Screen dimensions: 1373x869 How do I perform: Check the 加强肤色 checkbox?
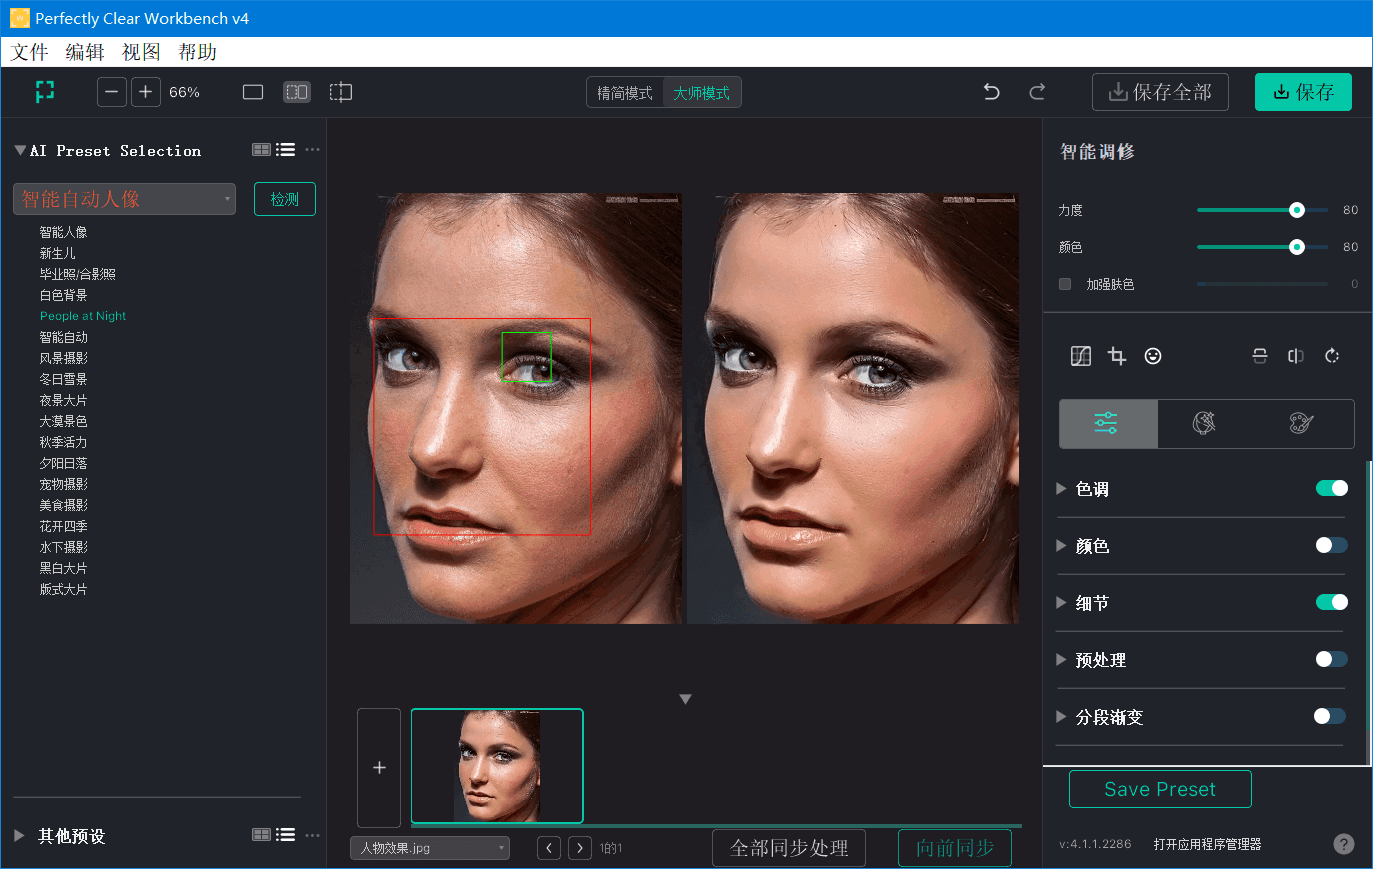[x=1065, y=284]
